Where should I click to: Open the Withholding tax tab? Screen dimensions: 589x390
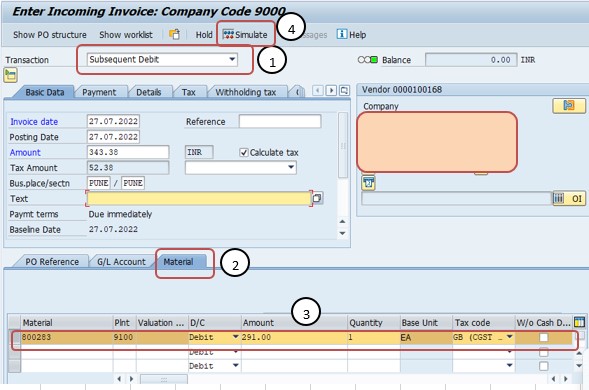coord(246,92)
